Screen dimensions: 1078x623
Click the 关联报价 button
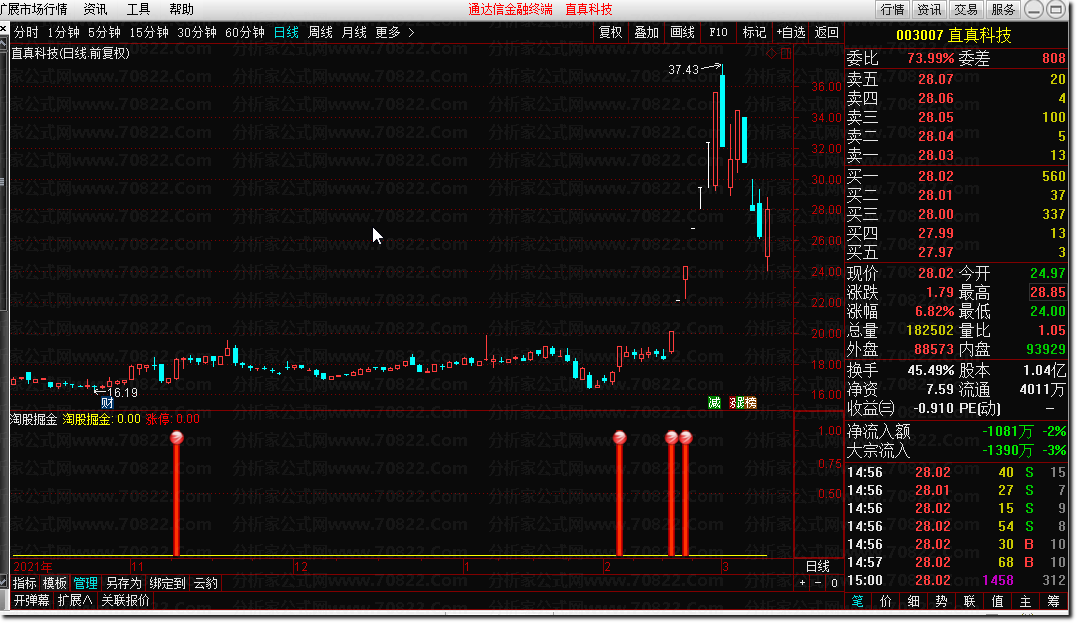tap(125, 600)
